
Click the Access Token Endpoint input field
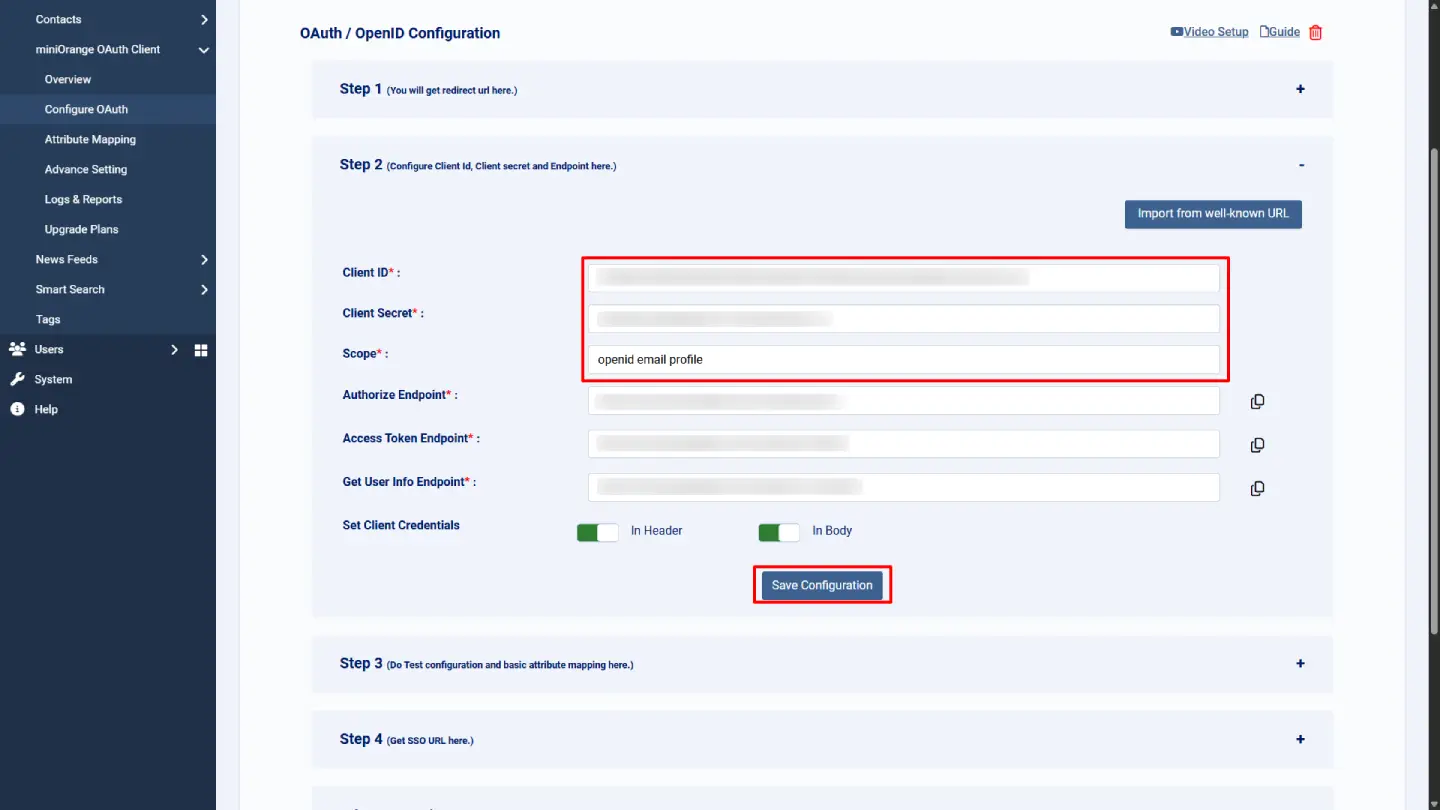904,444
